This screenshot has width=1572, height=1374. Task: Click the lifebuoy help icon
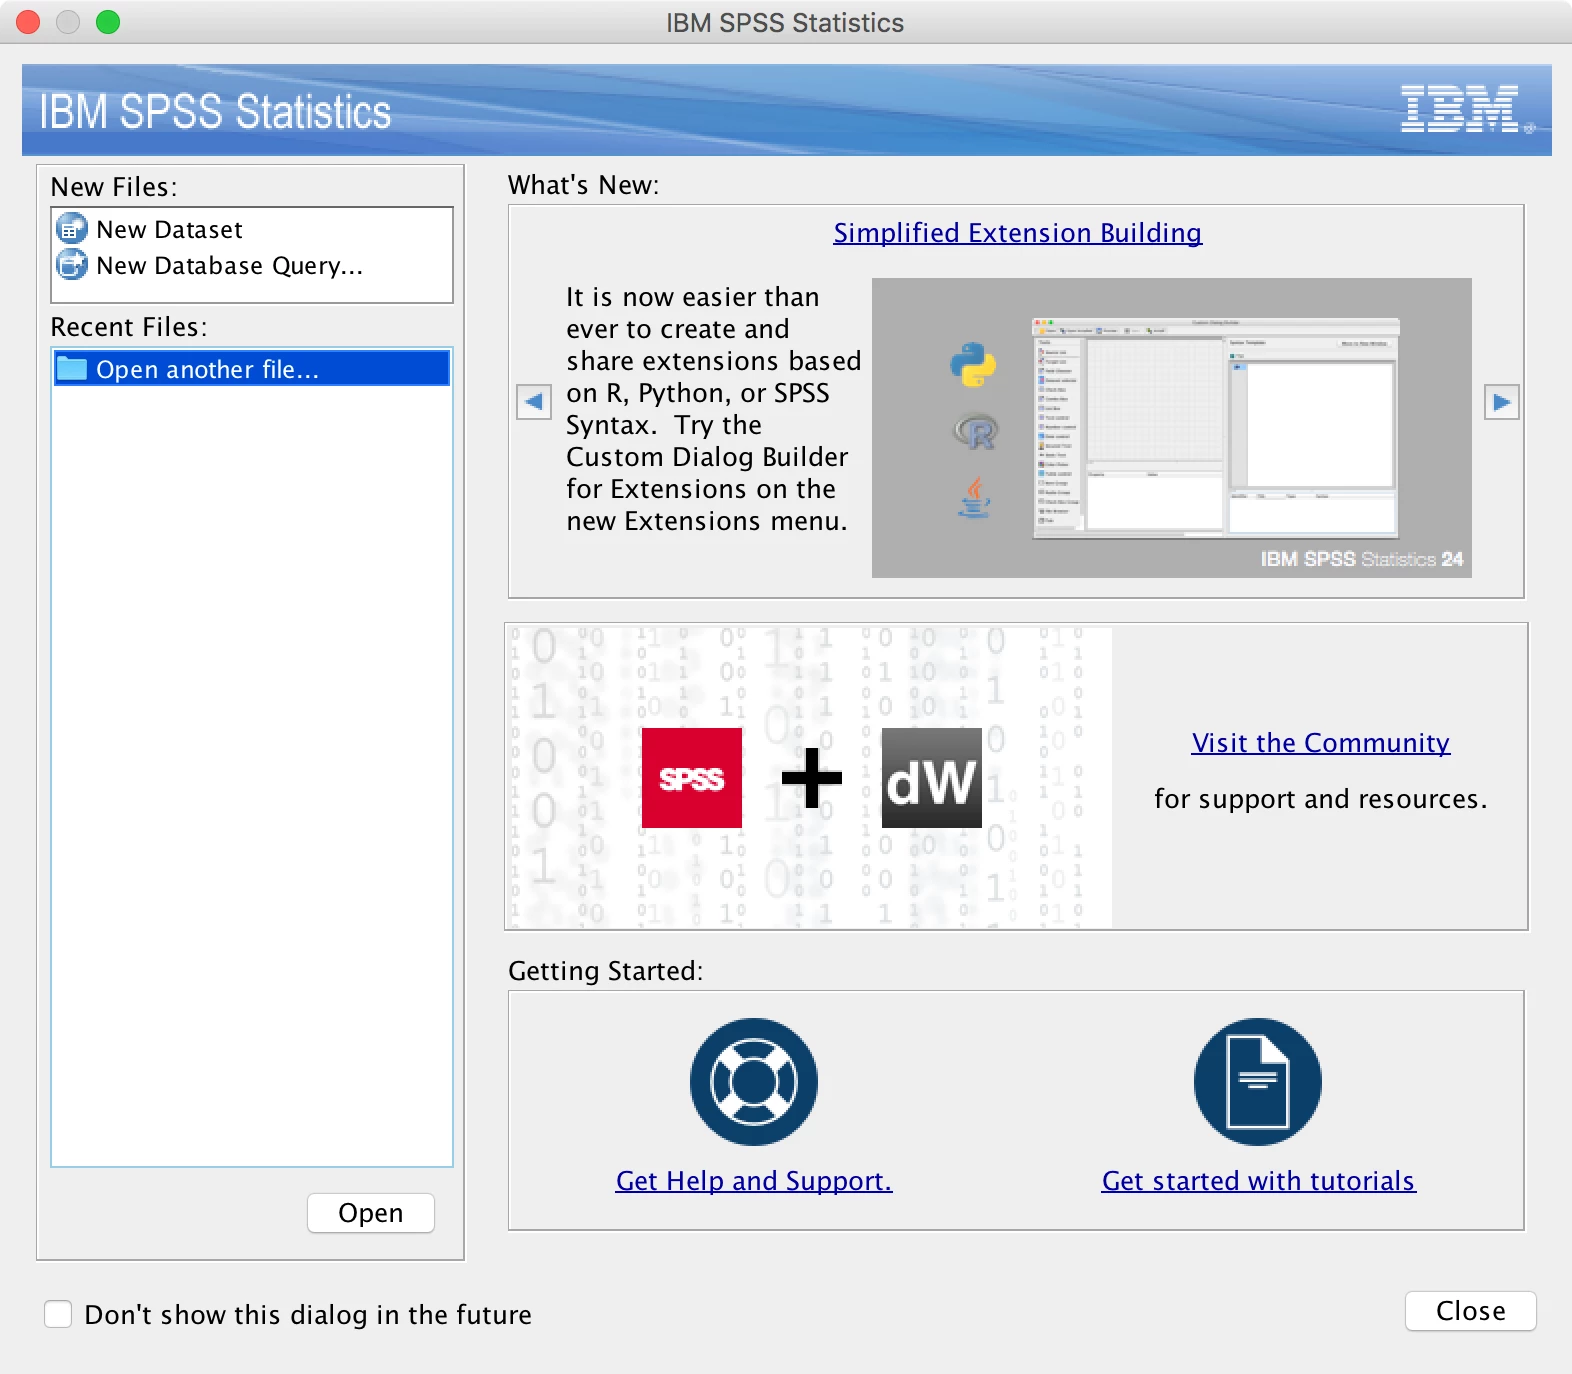coord(754,1082)
